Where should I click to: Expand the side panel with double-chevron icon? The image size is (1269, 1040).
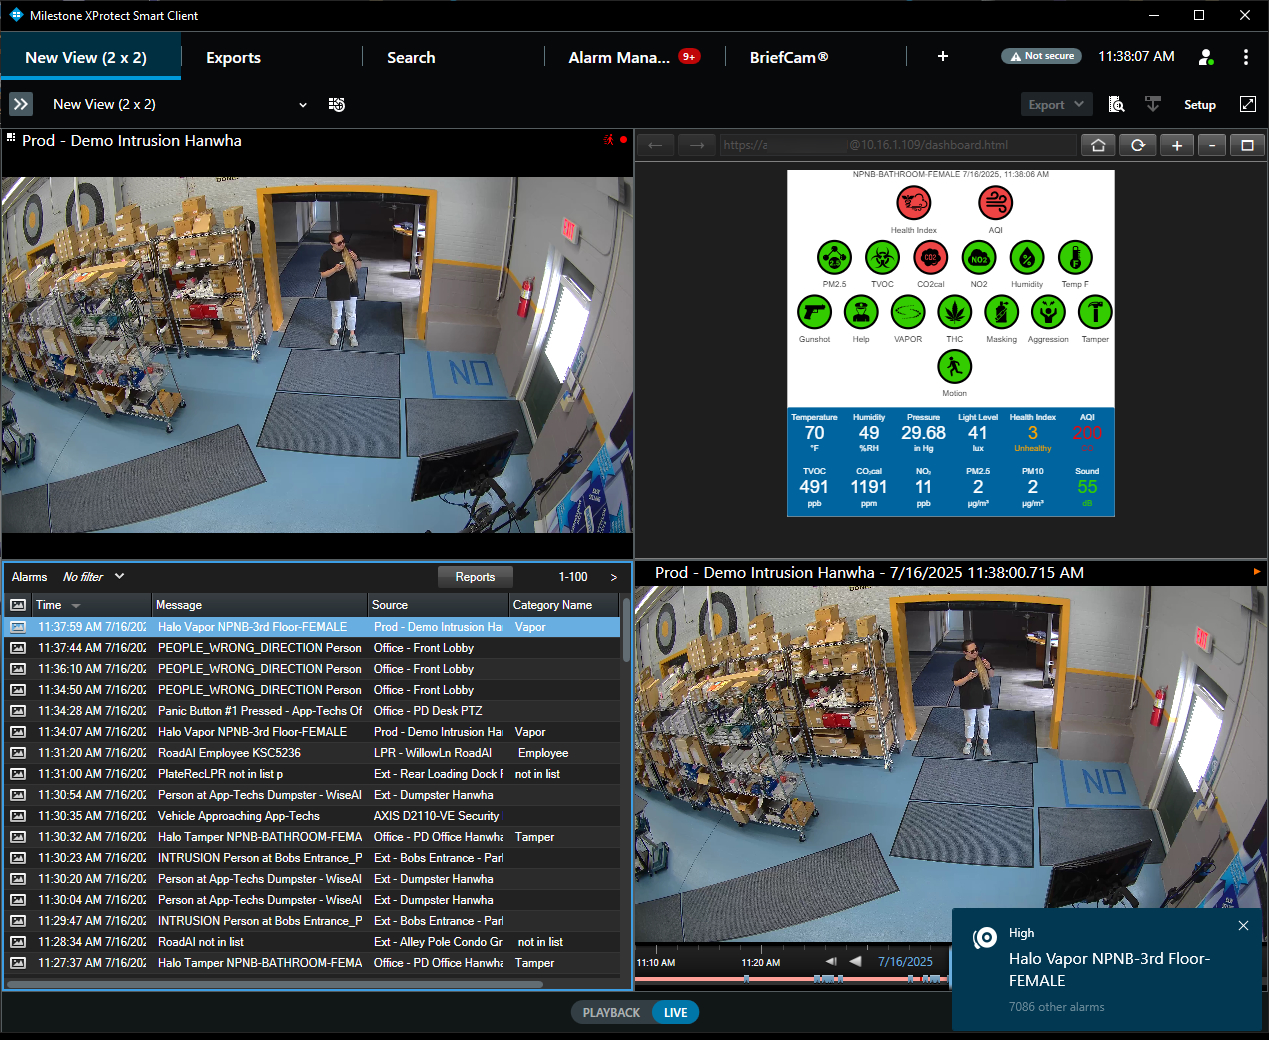pyautogui.click(x=21, y=104)
